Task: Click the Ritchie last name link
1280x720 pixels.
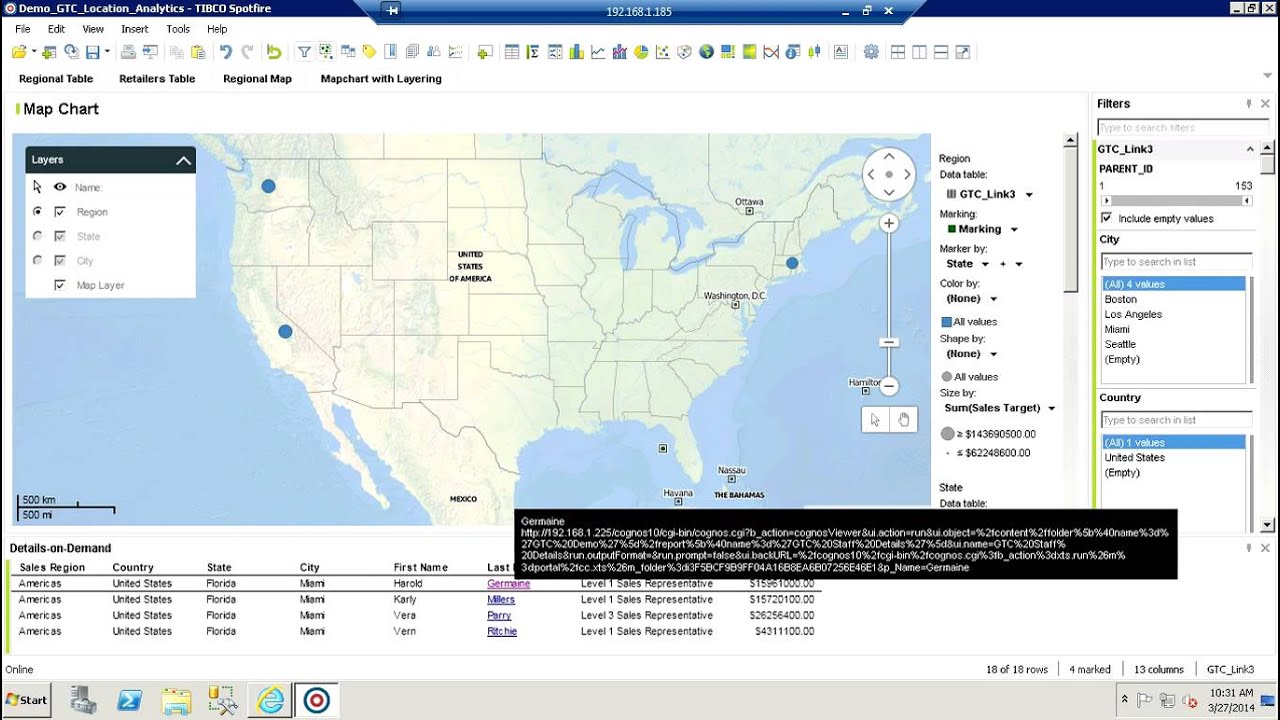Action: [x=502, y=632]
